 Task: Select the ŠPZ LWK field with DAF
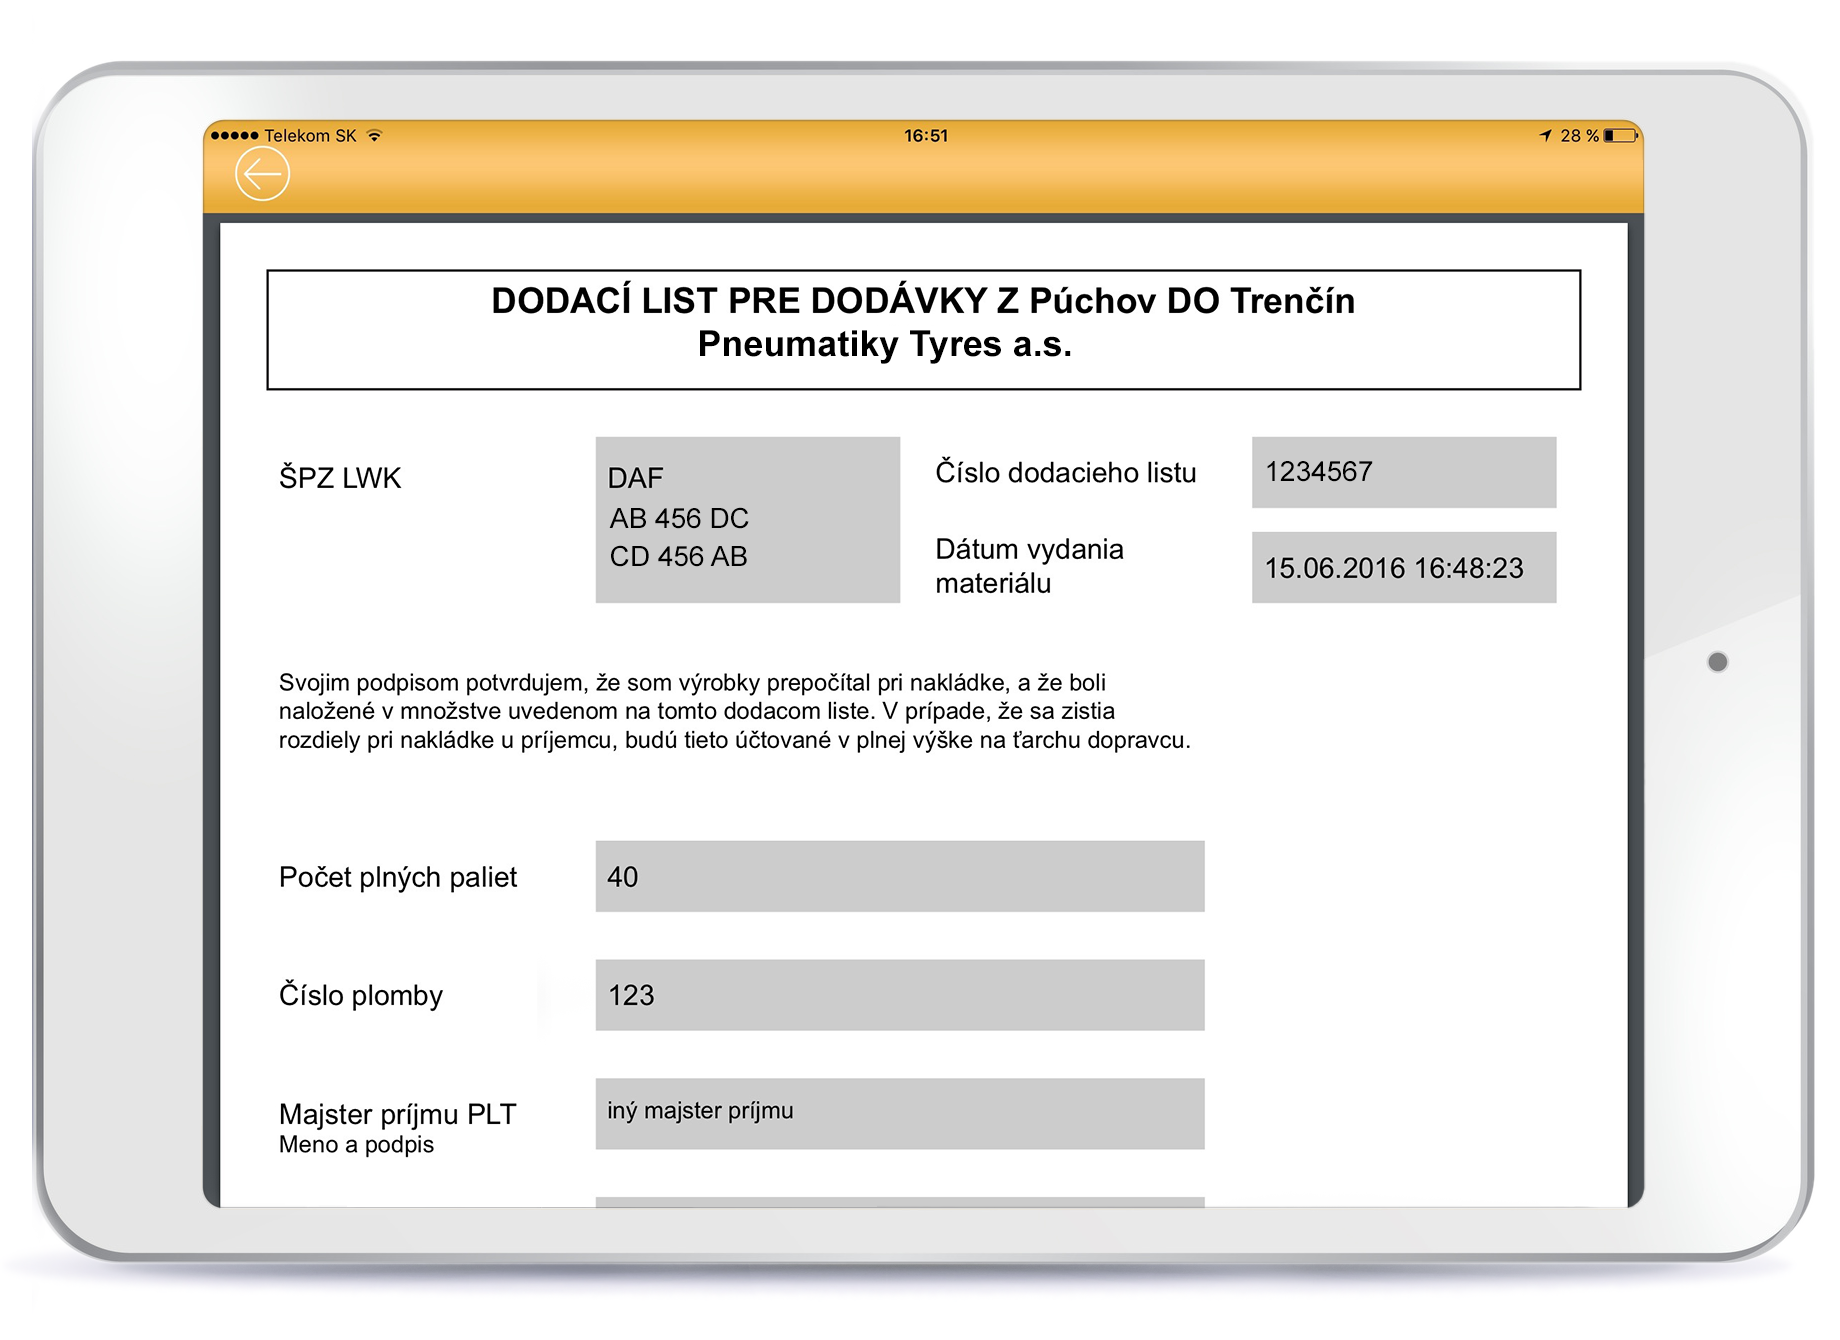coord(748,520)
